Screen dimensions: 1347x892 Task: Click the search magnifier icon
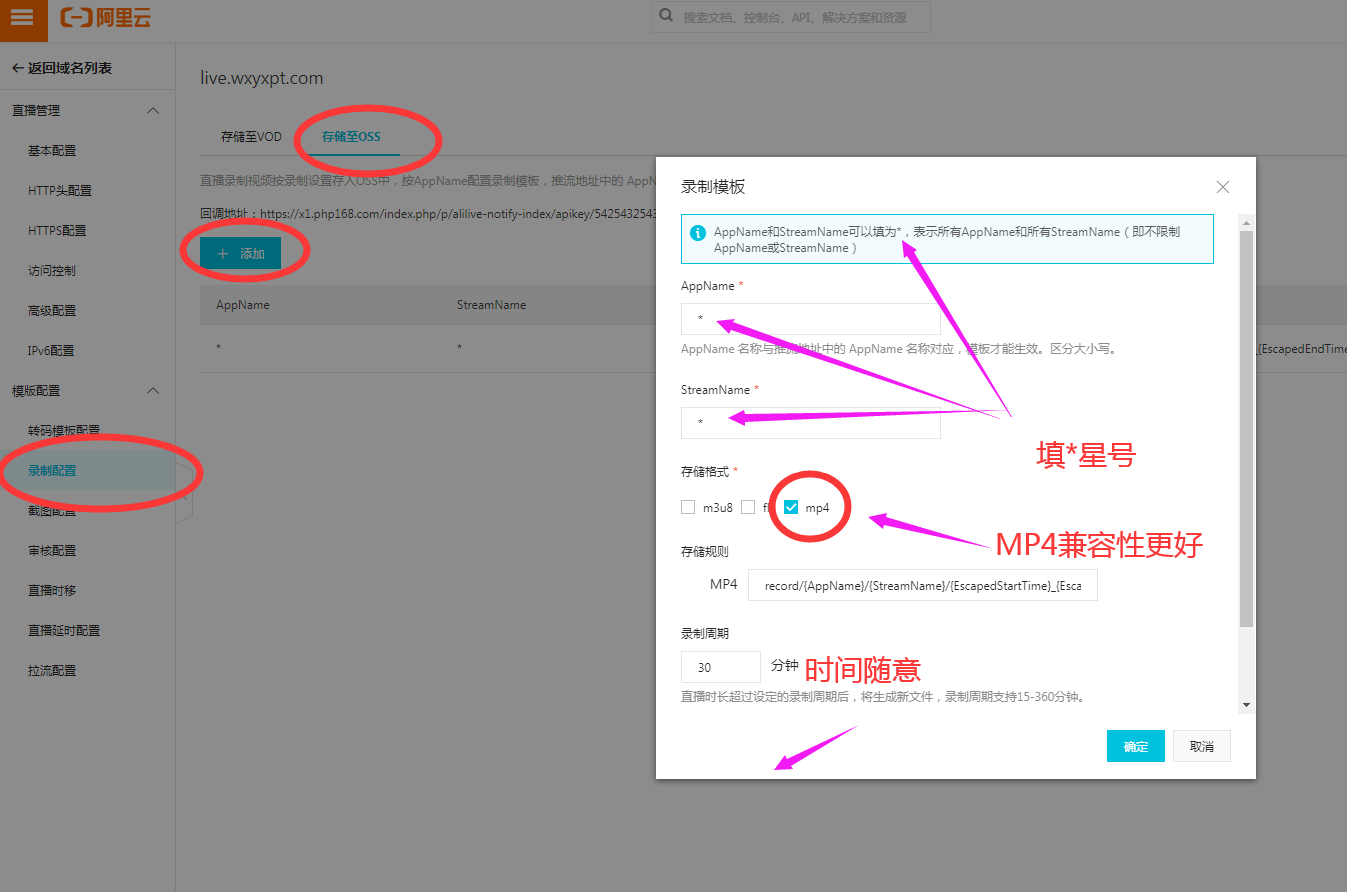coord(666,17)
